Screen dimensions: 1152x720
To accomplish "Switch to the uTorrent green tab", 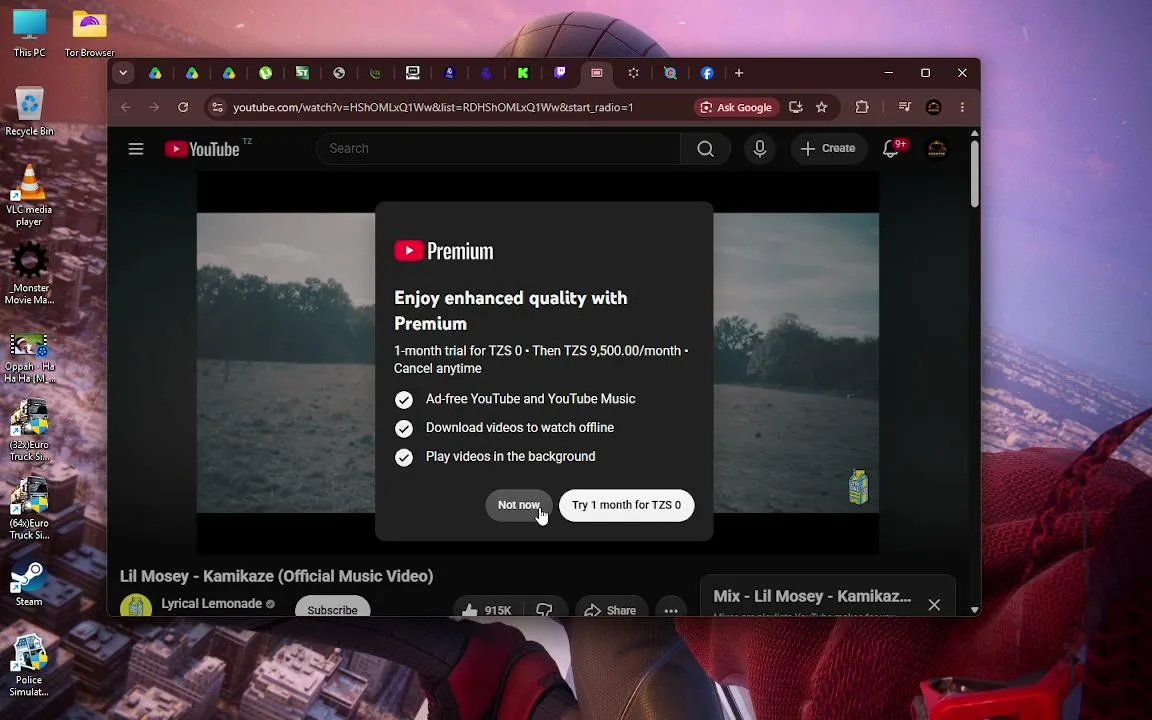I will 266,73.
